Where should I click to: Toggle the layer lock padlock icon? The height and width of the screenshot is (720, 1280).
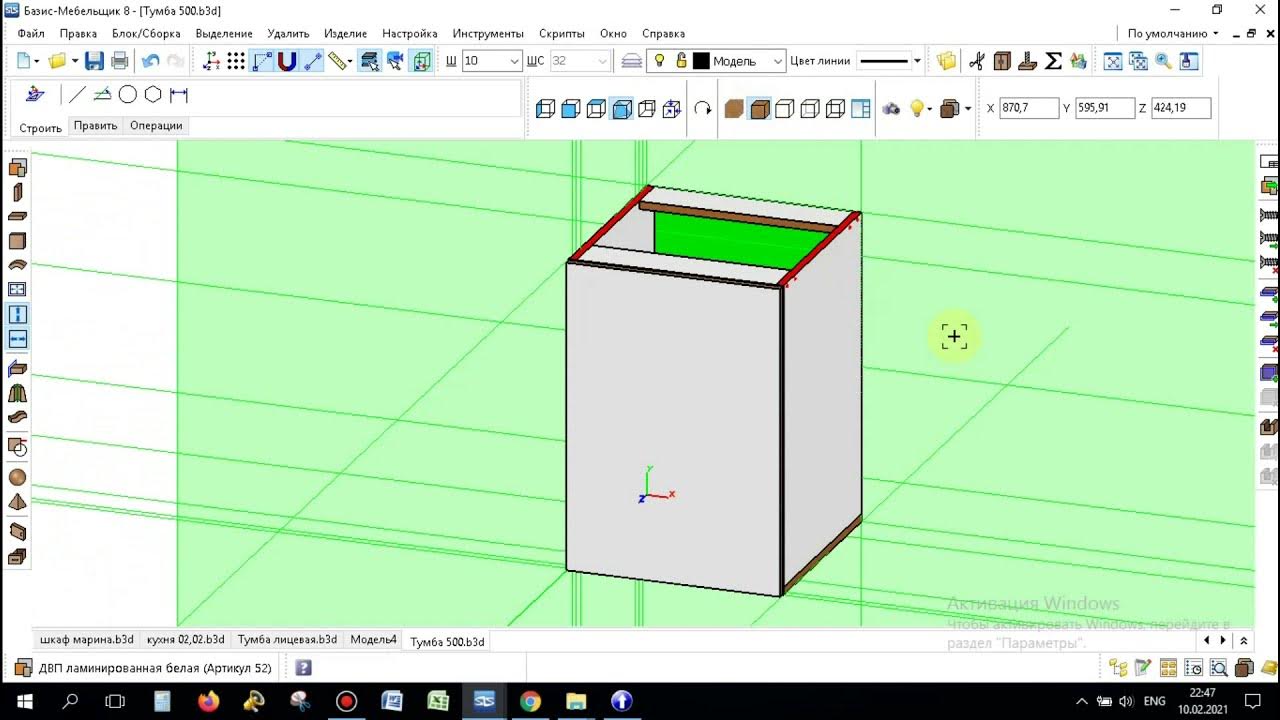coord(681,61)
